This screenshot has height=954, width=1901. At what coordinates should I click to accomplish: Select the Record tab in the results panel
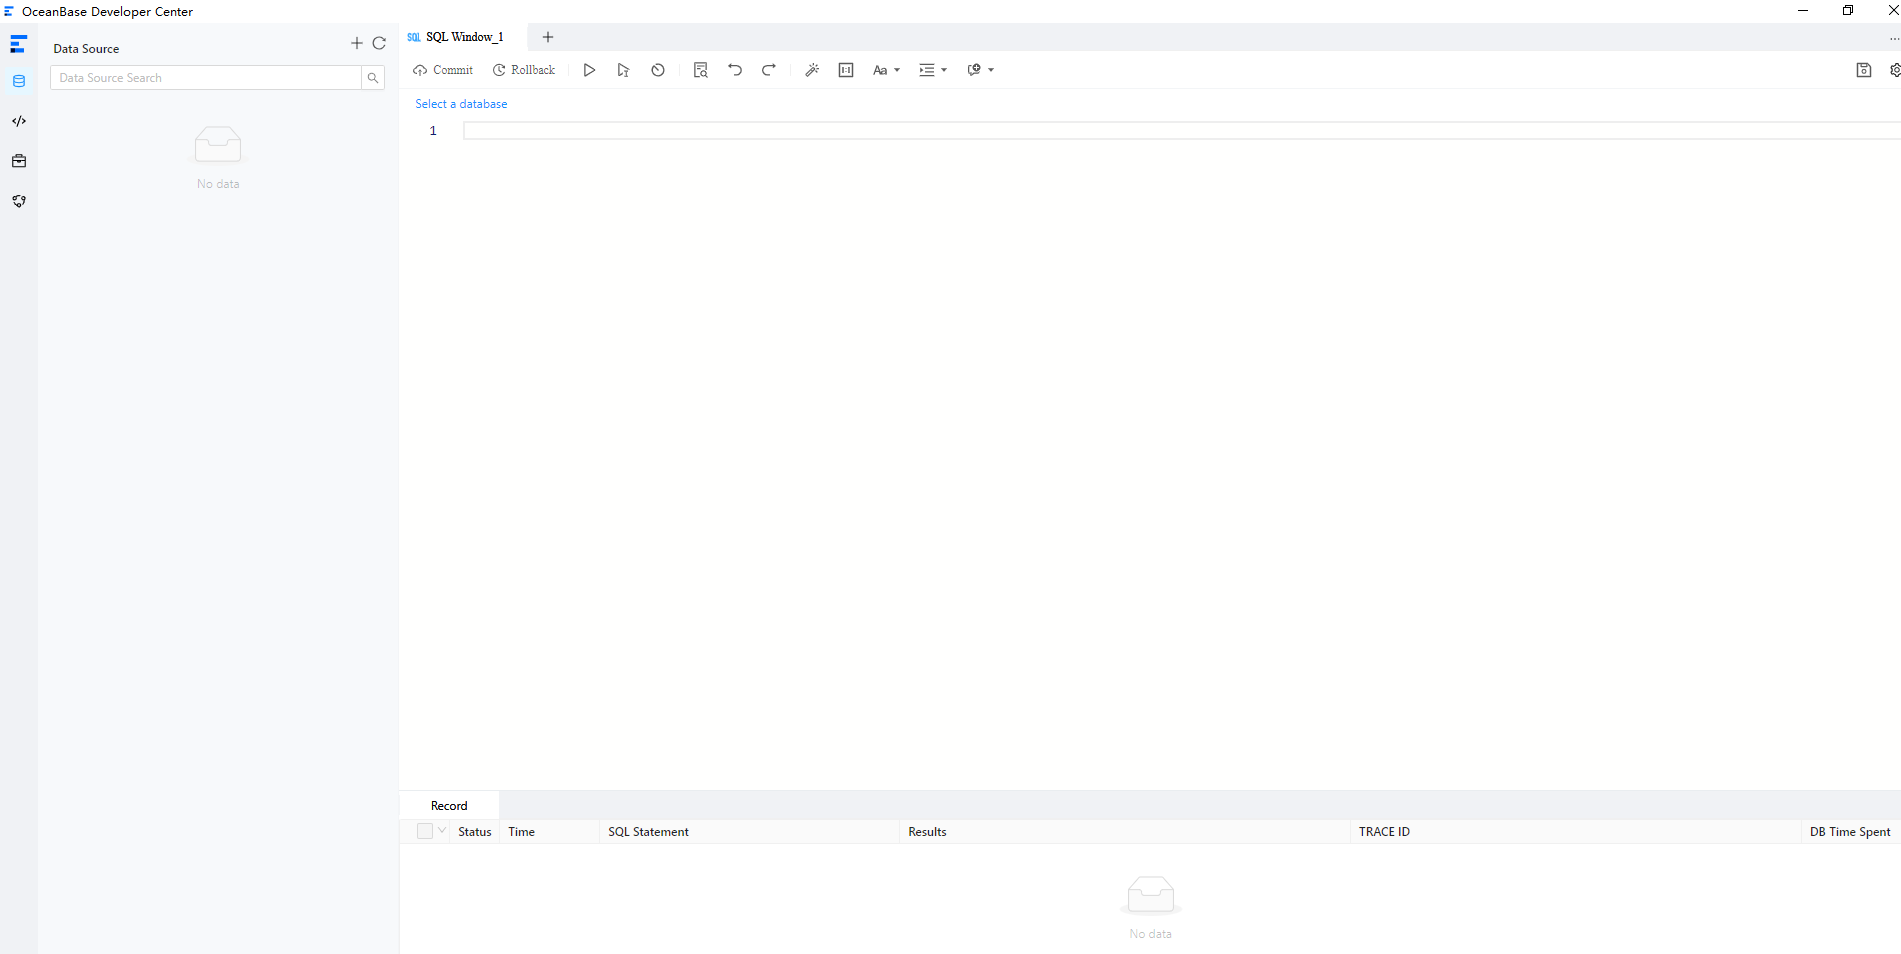pos(449,806)
